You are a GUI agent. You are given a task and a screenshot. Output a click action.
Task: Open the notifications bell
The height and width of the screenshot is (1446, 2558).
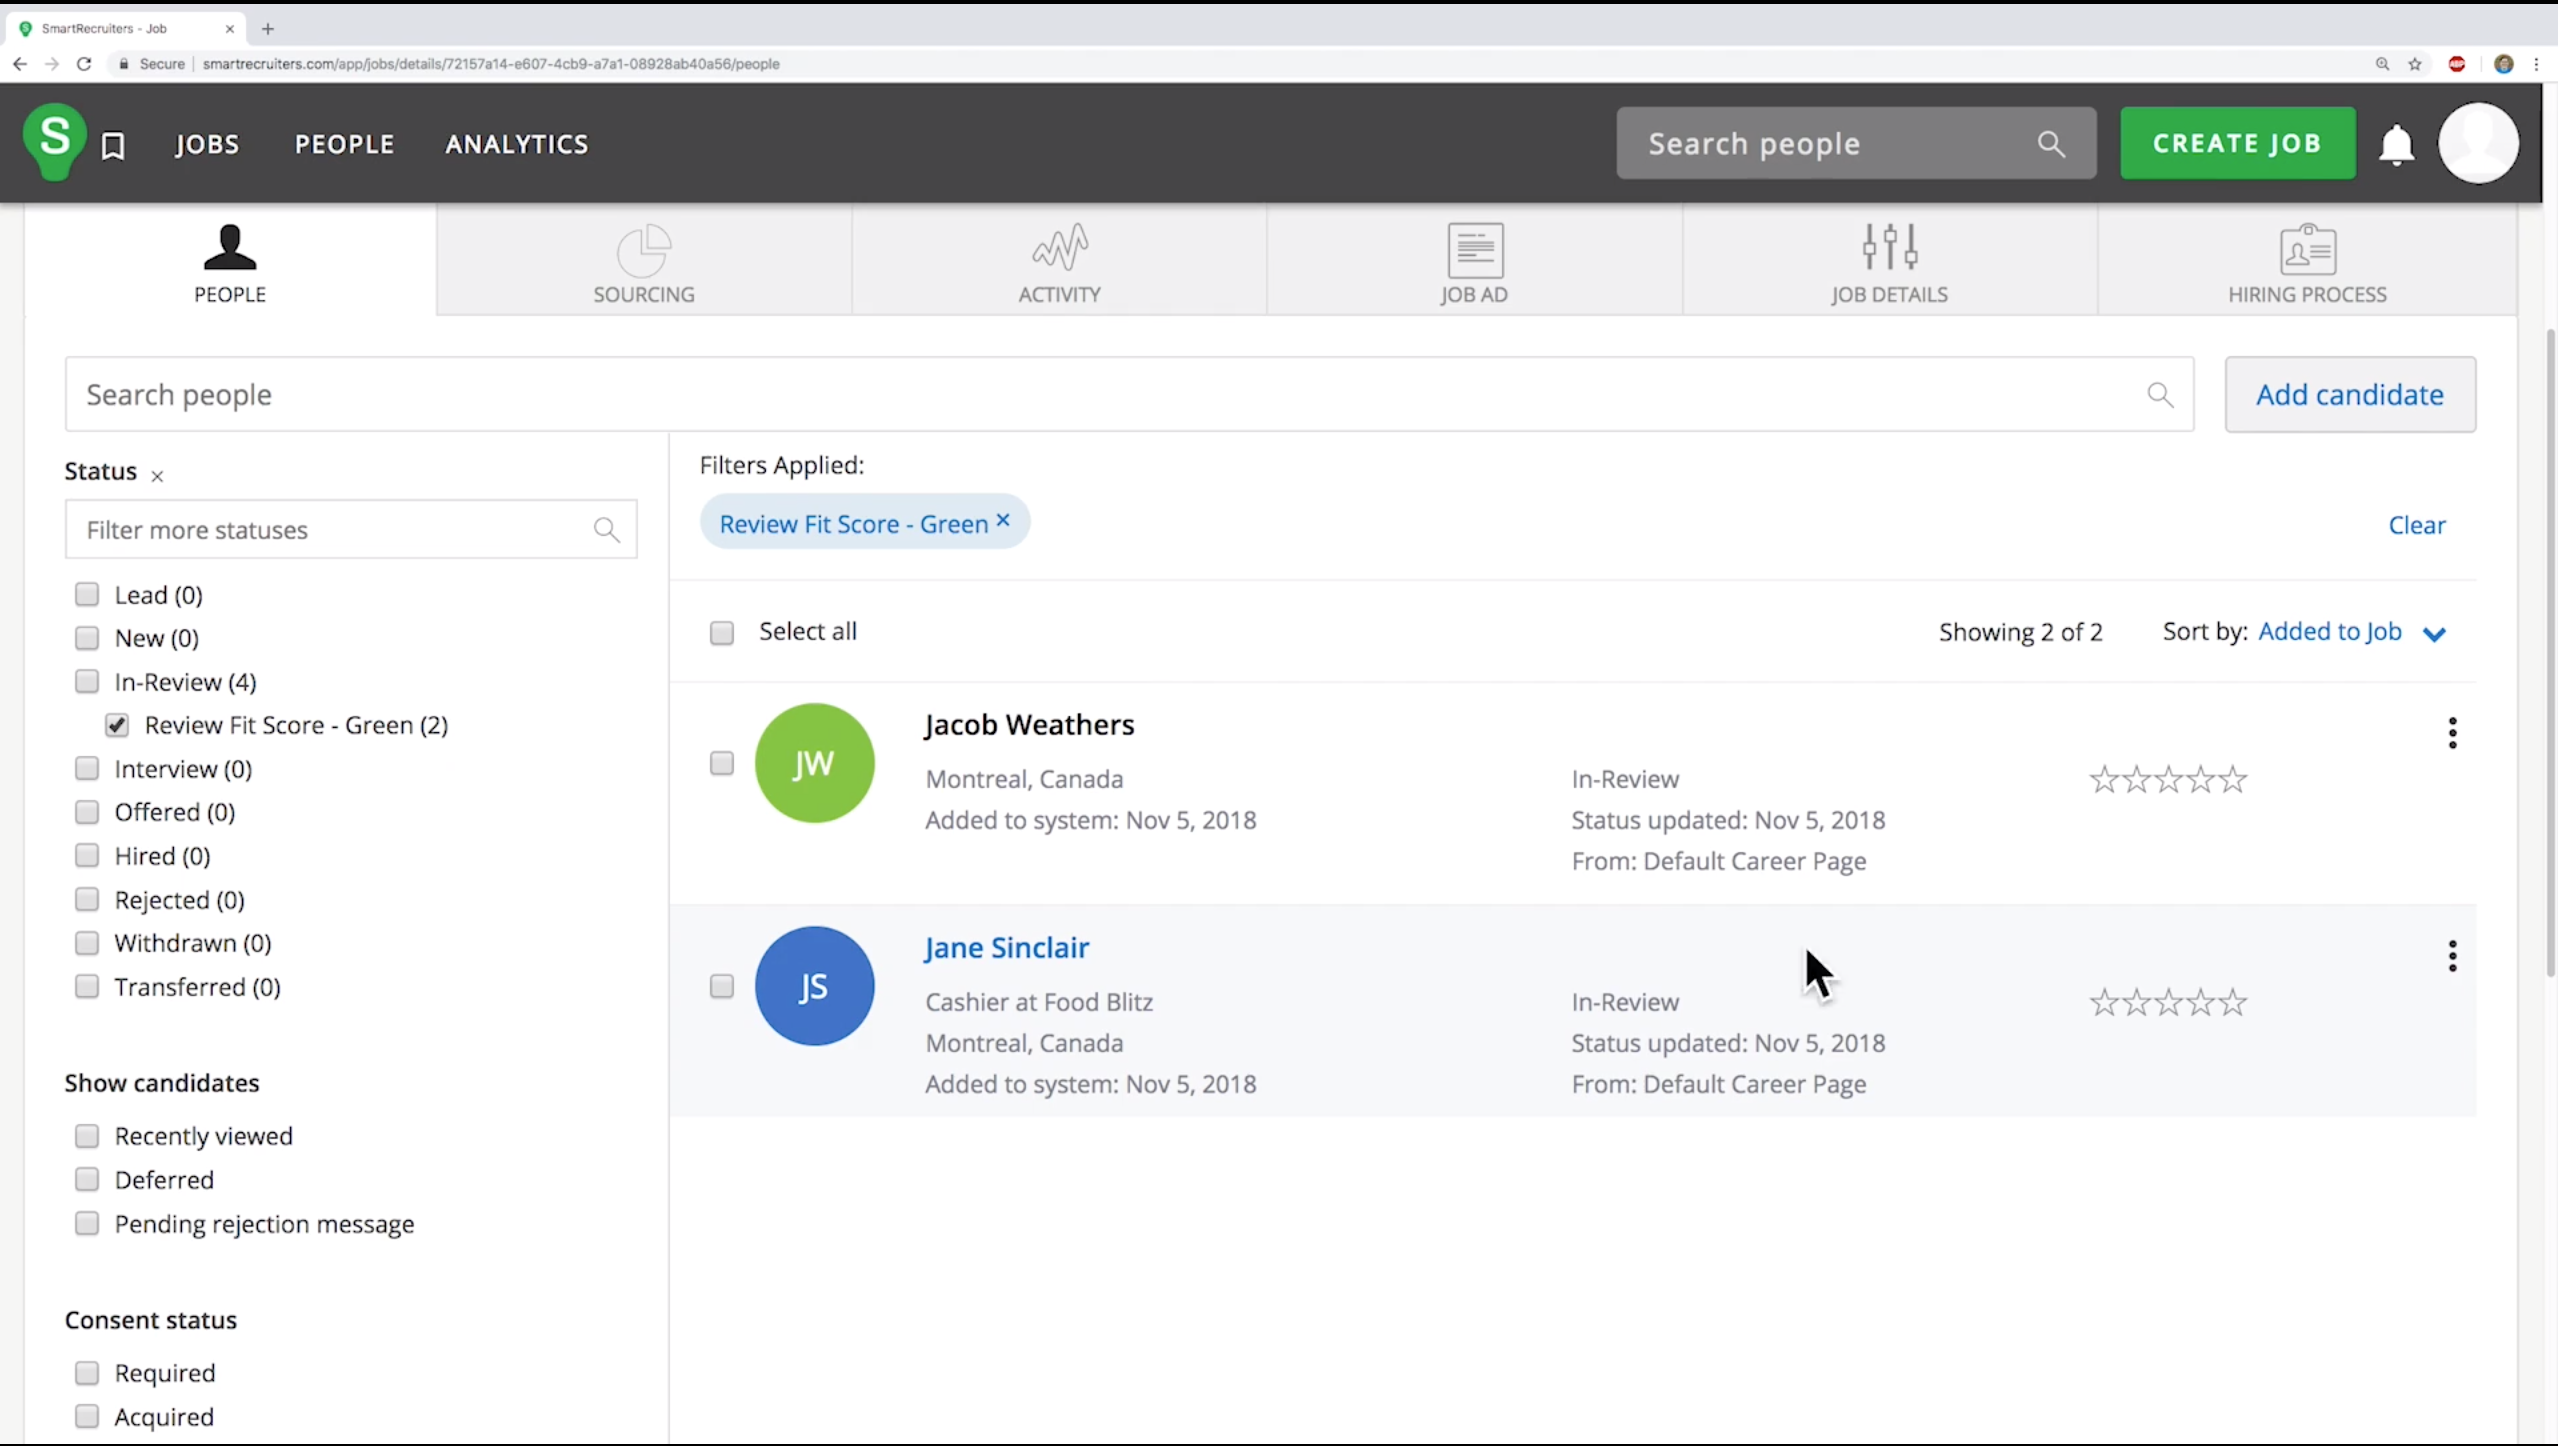click(x=2396, y=145)
